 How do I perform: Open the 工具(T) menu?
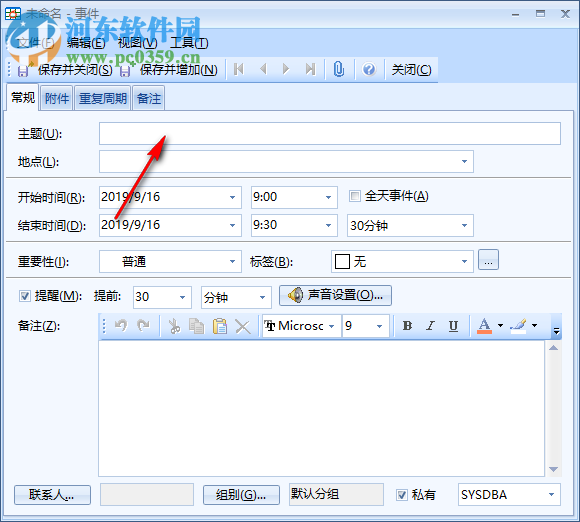(189, 43)
